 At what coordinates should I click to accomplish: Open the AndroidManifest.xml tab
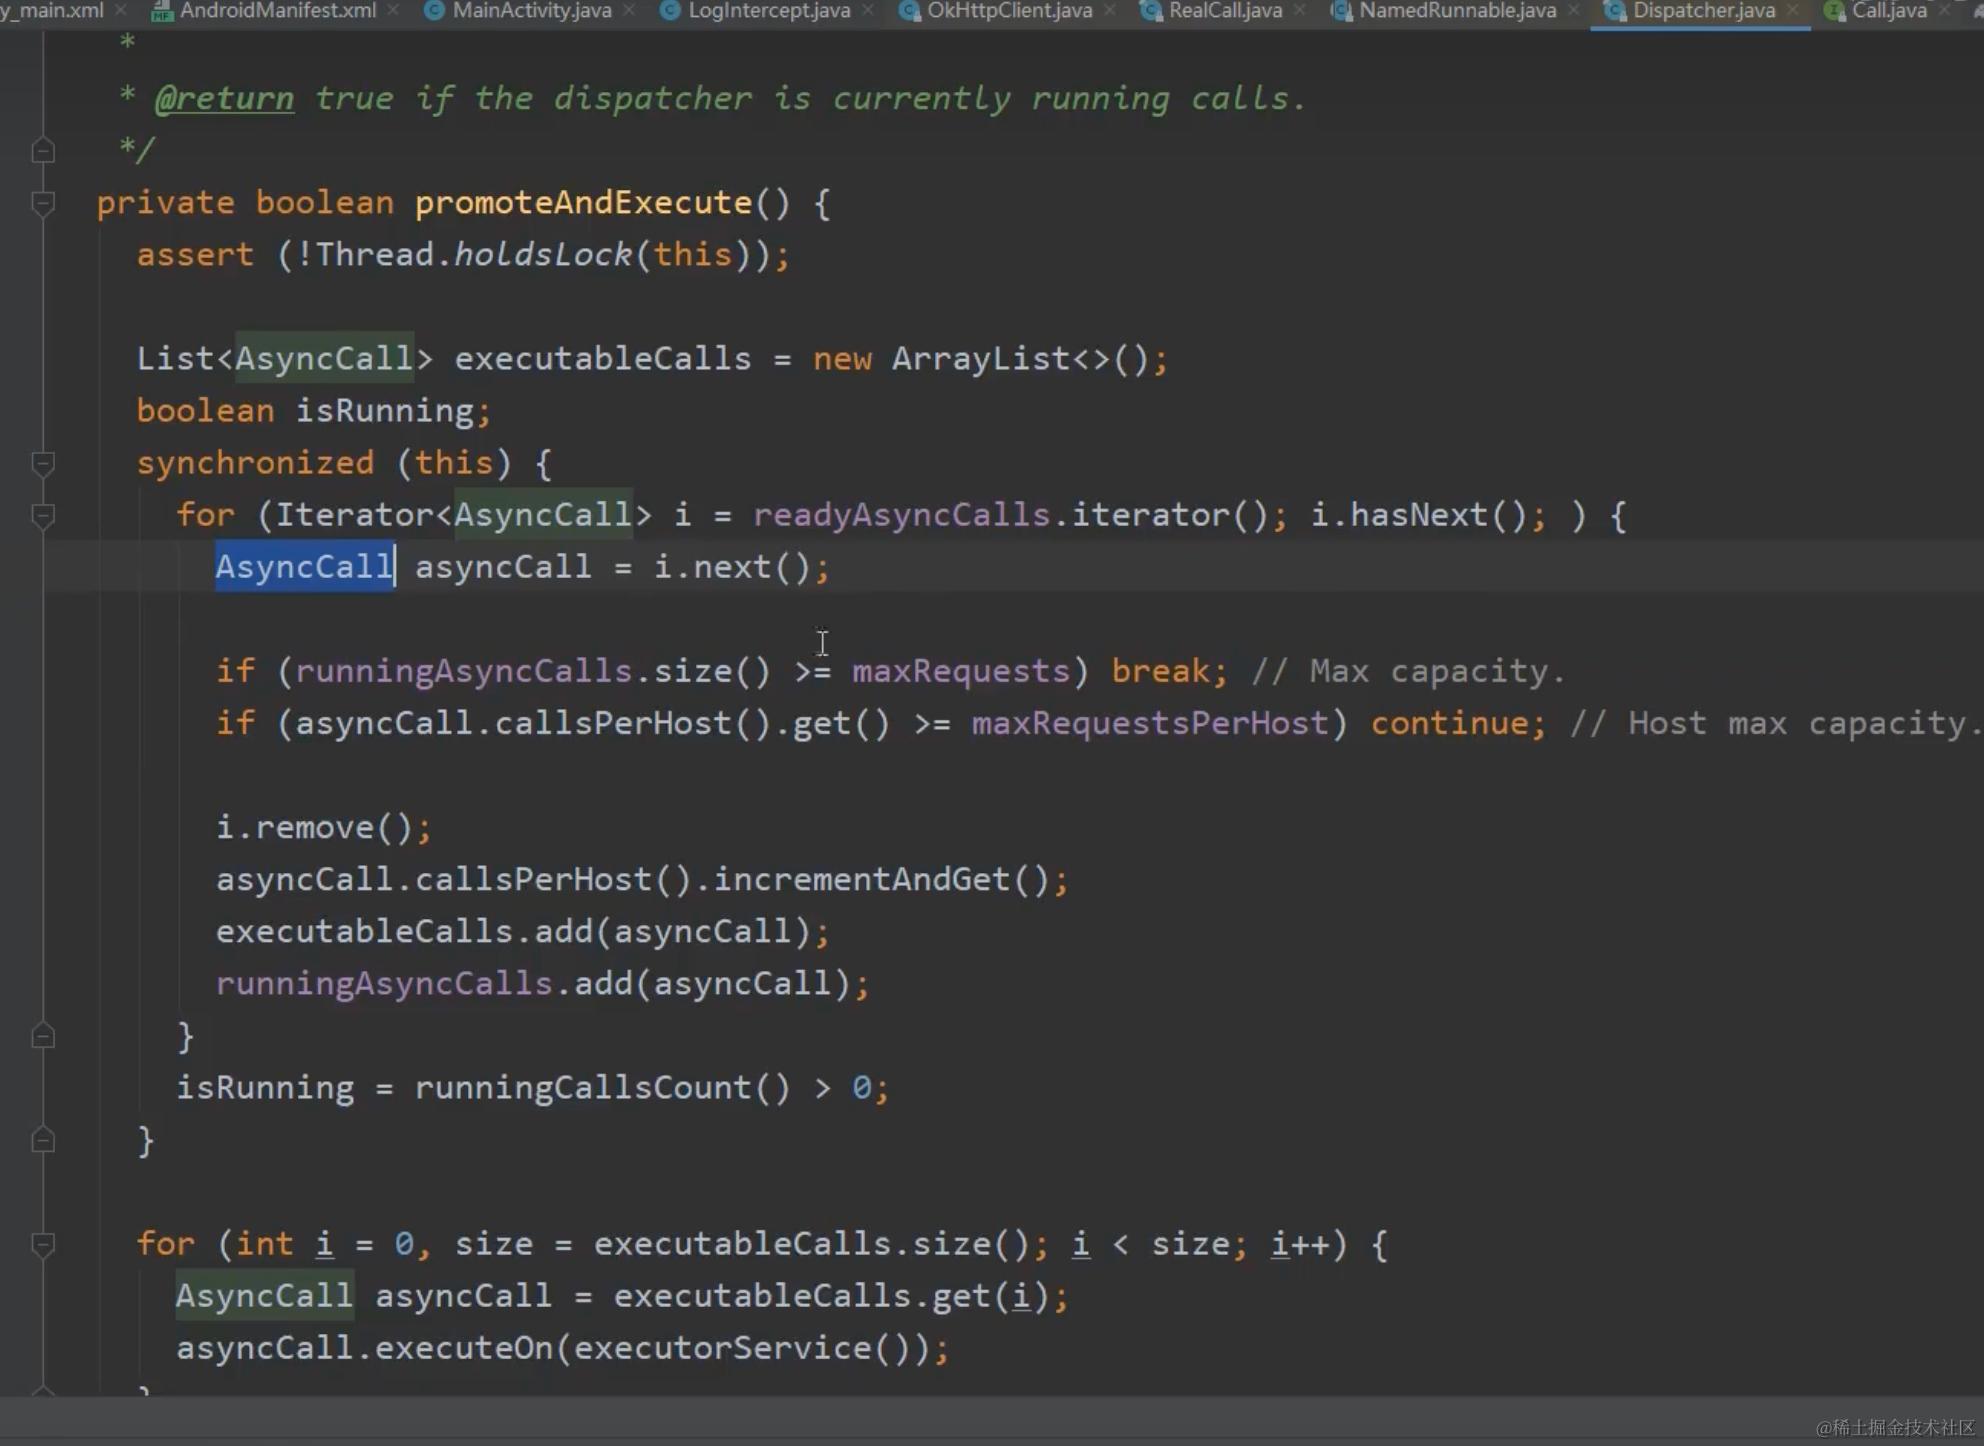277,11
